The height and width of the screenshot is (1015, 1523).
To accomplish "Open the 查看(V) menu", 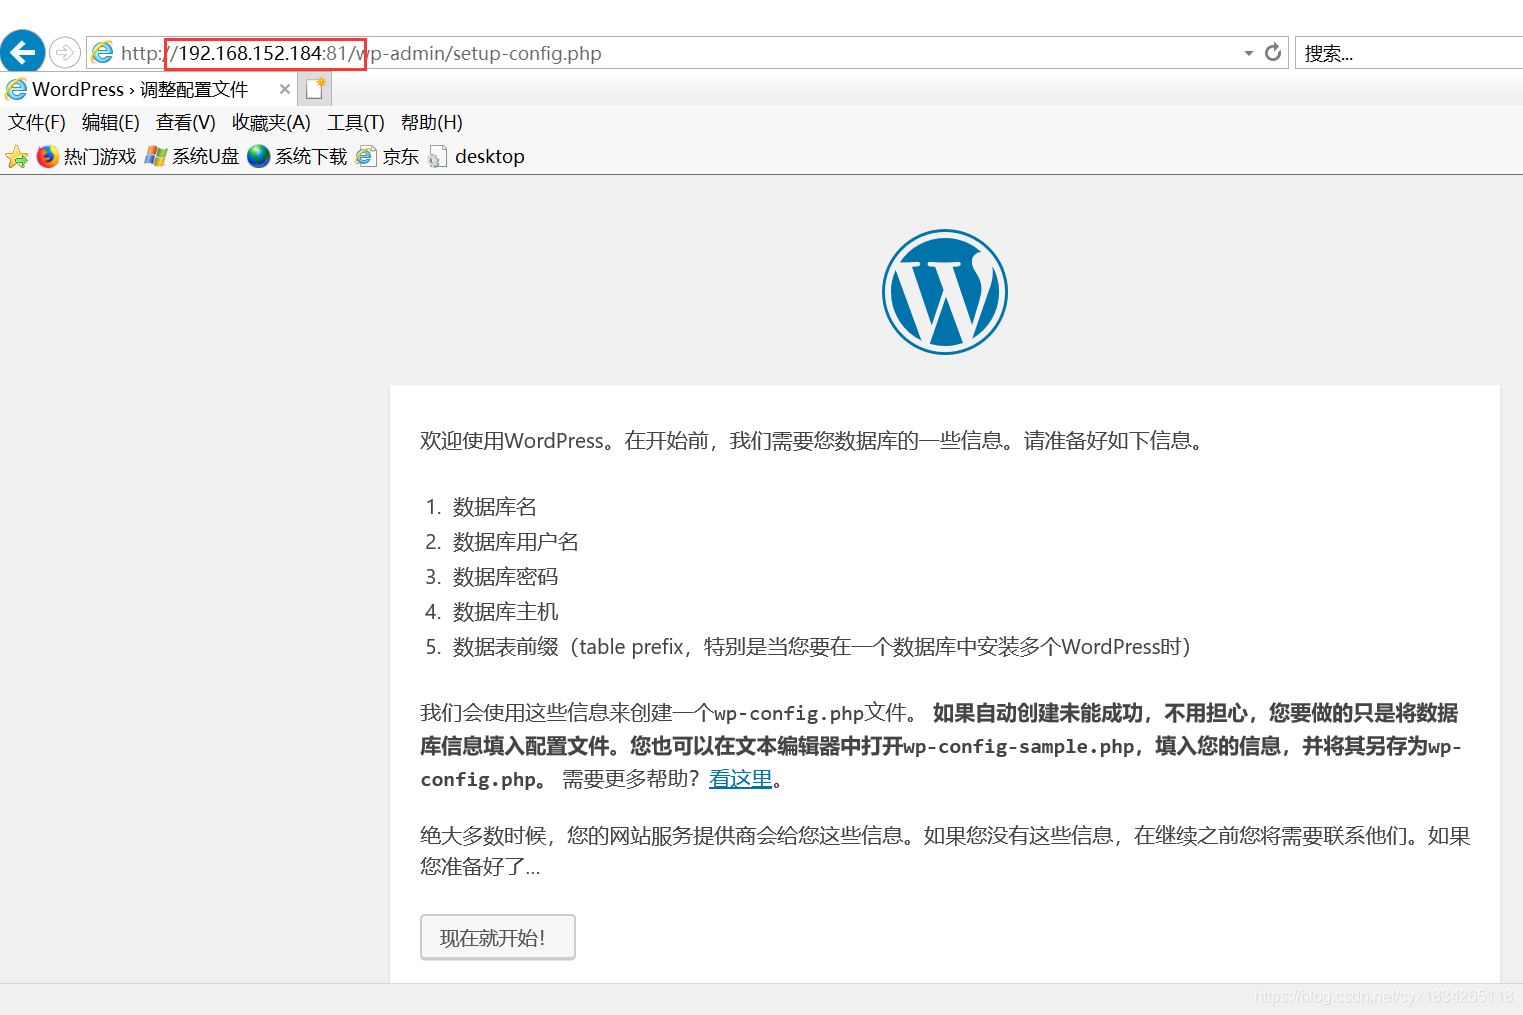I will tap(186, 122).
